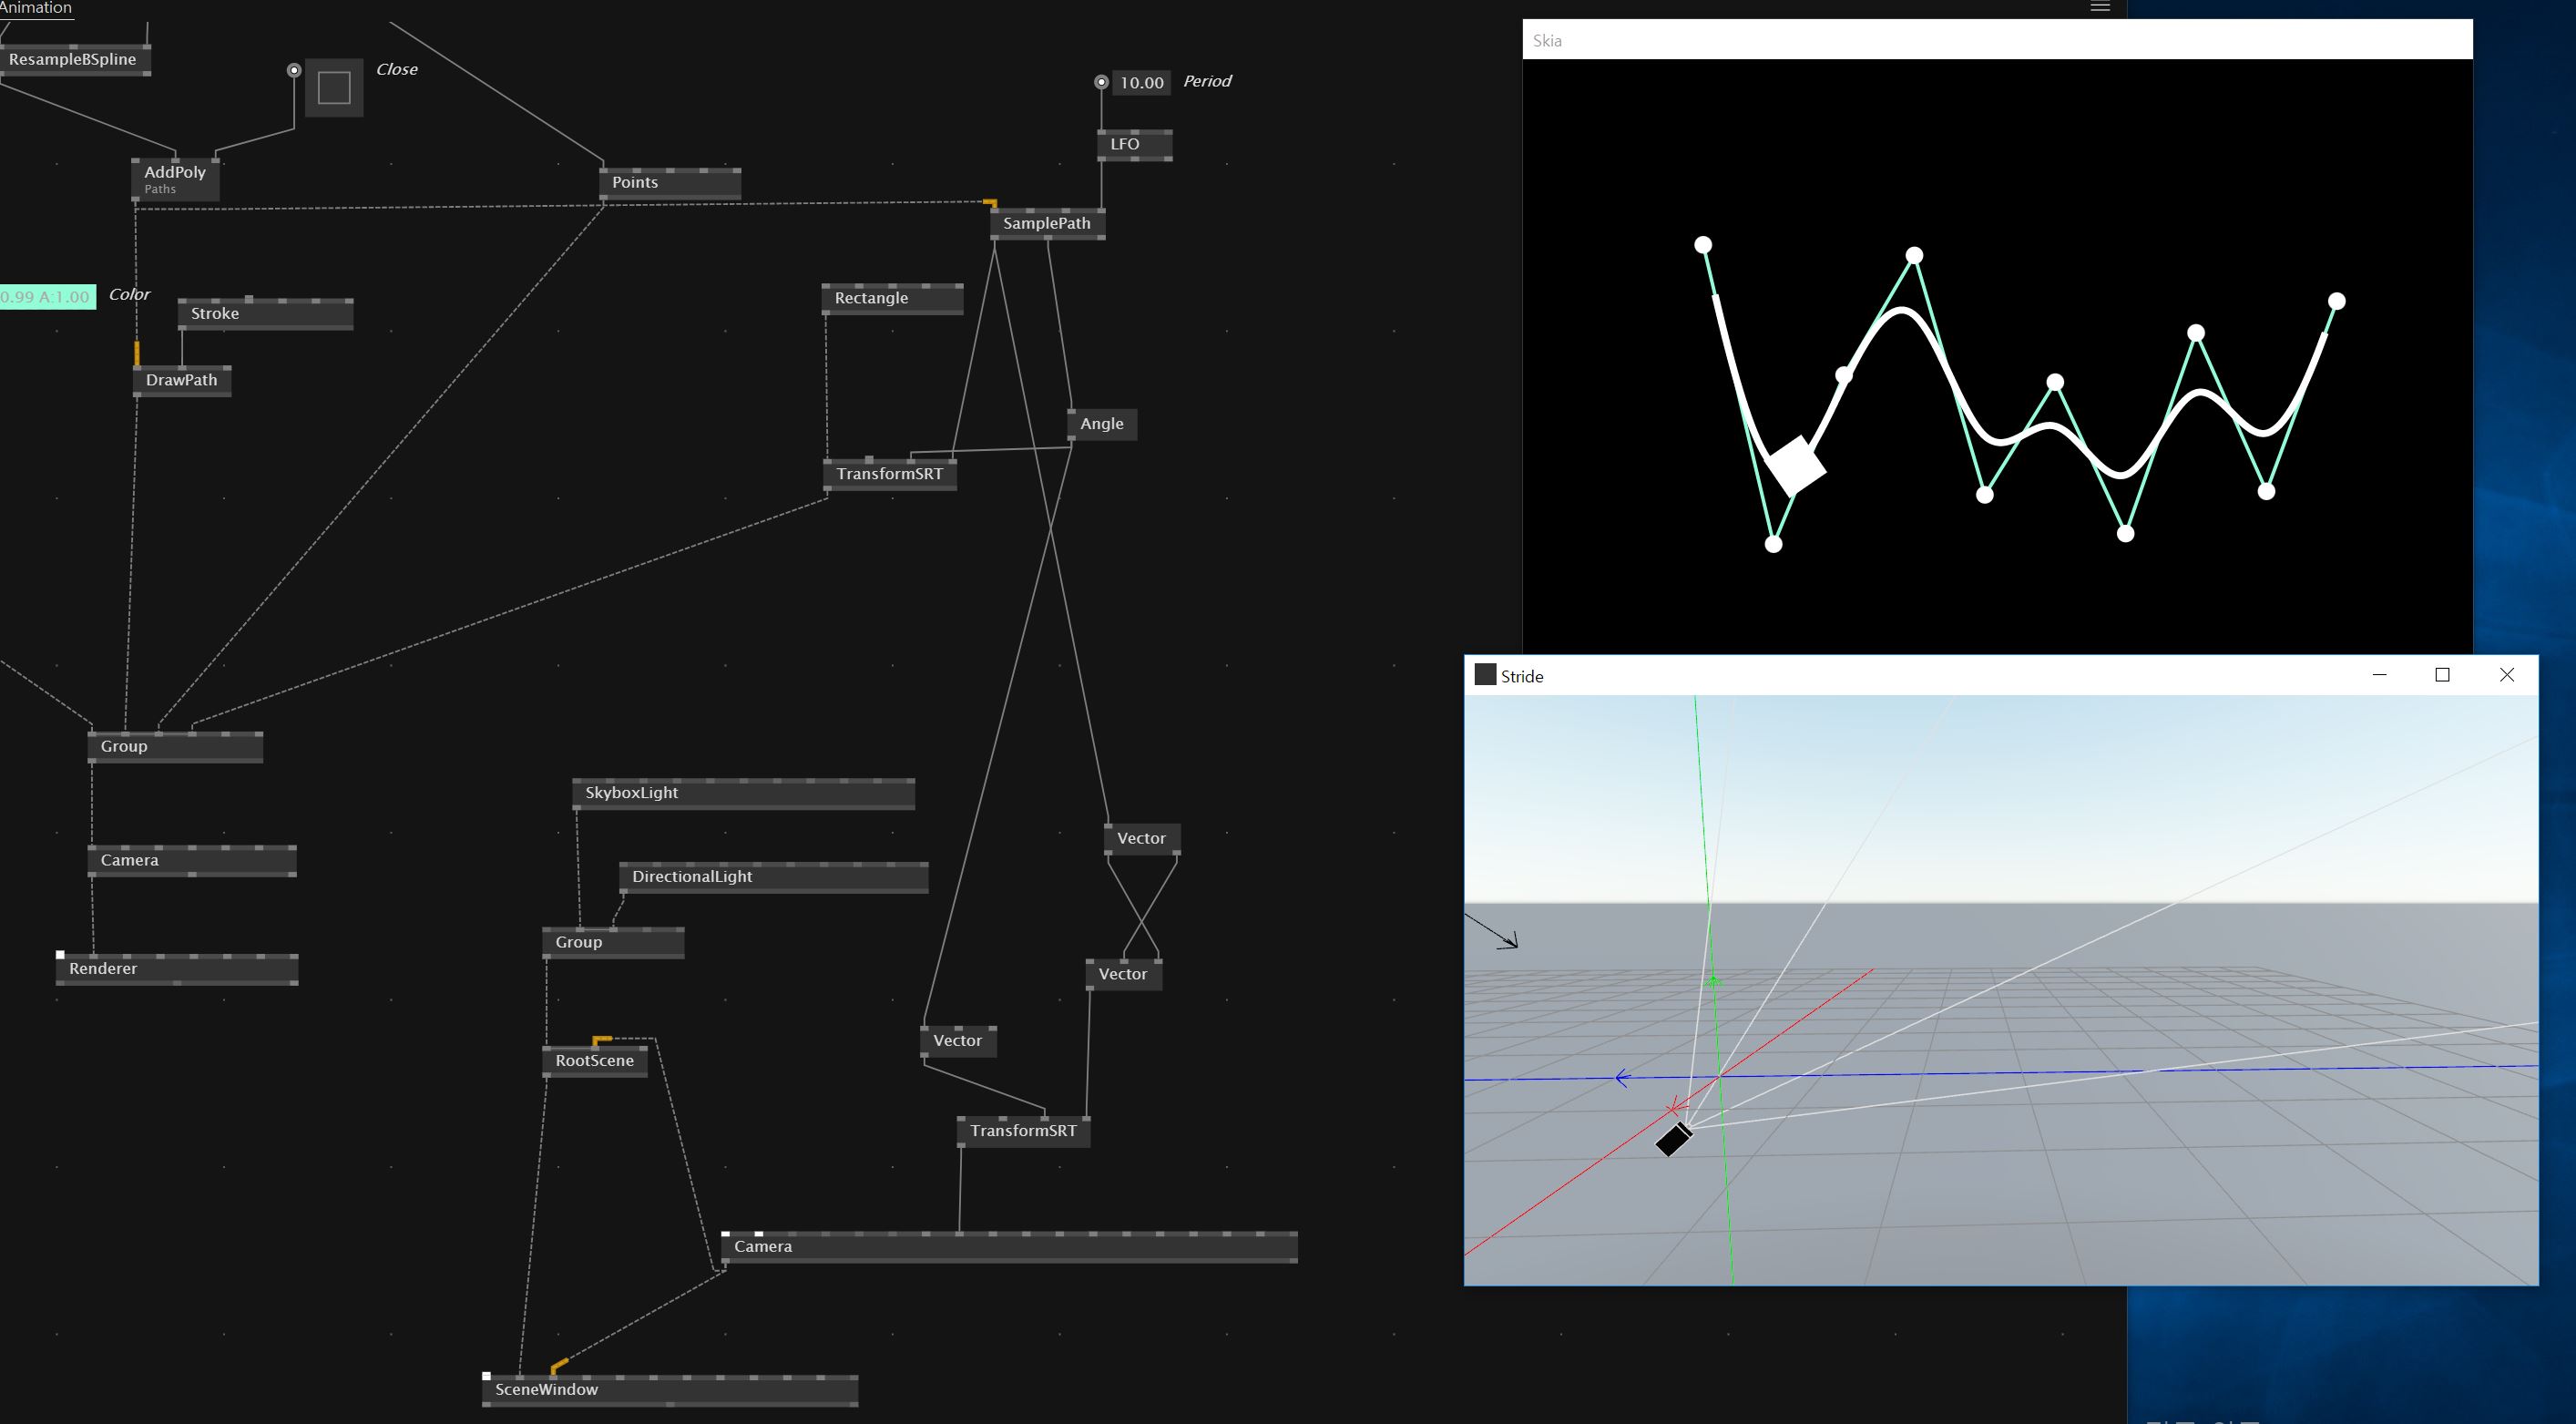Maximize the Stride window
2576x1424 pixels.
click(2442, 675)
